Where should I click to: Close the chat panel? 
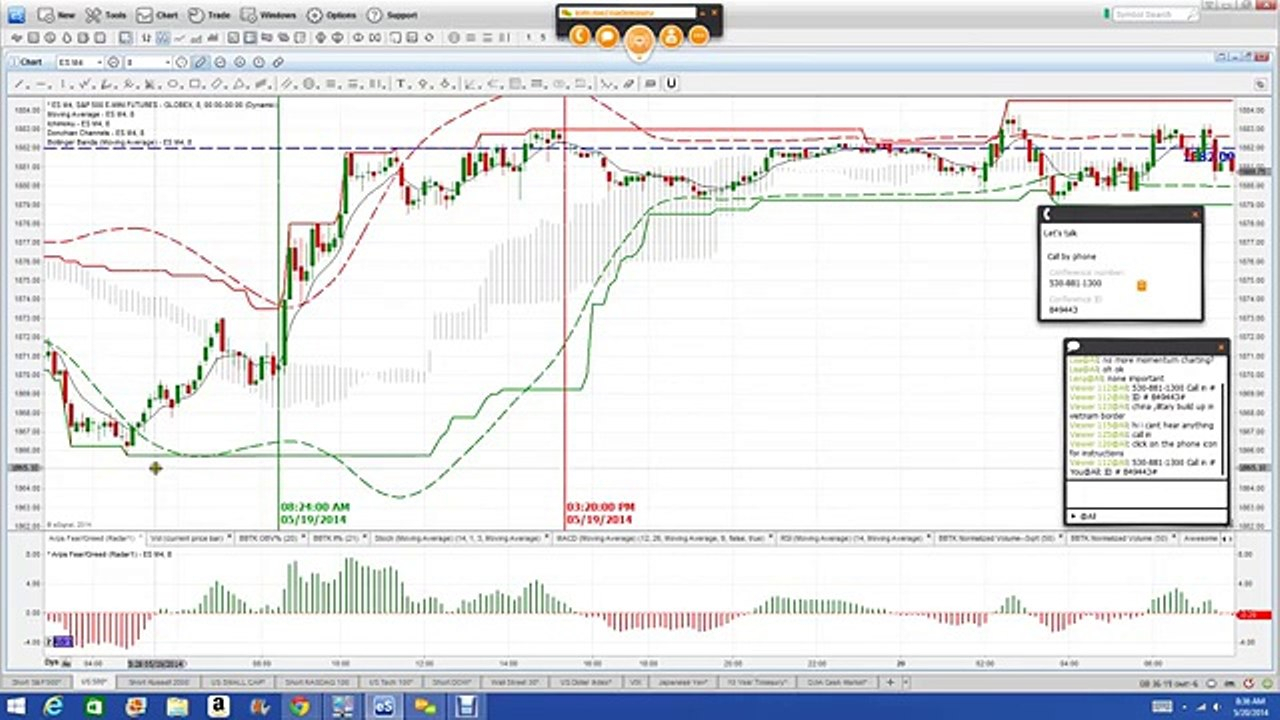[1221, 347]
